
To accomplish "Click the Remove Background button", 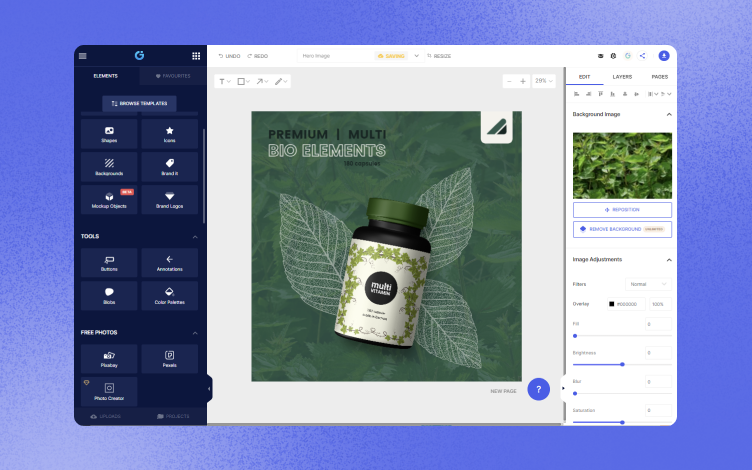I will click(x=622, y=229).
